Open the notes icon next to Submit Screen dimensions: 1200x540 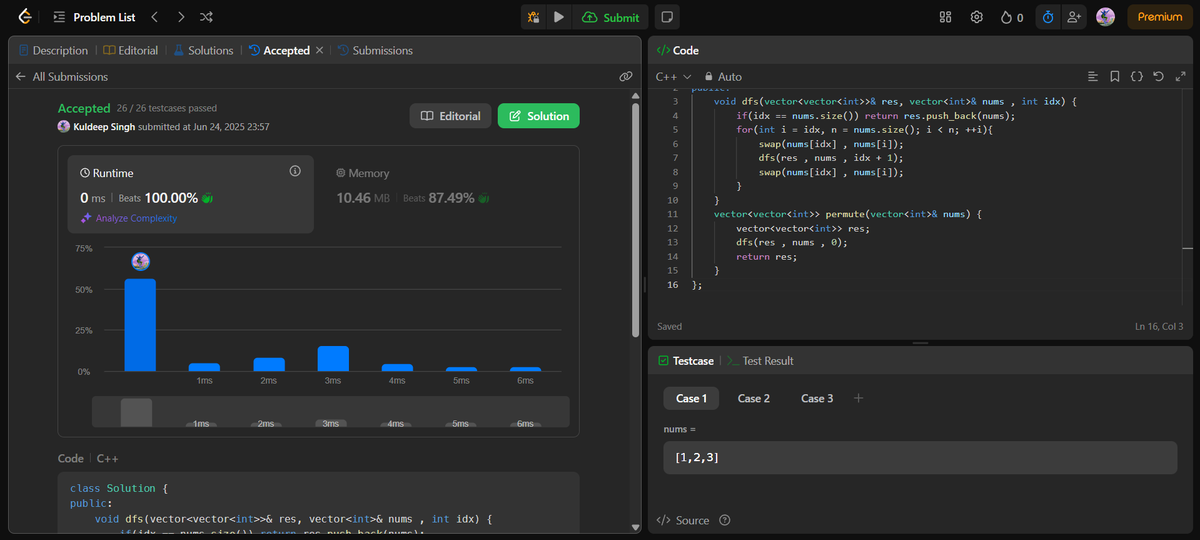pos(666,17)
